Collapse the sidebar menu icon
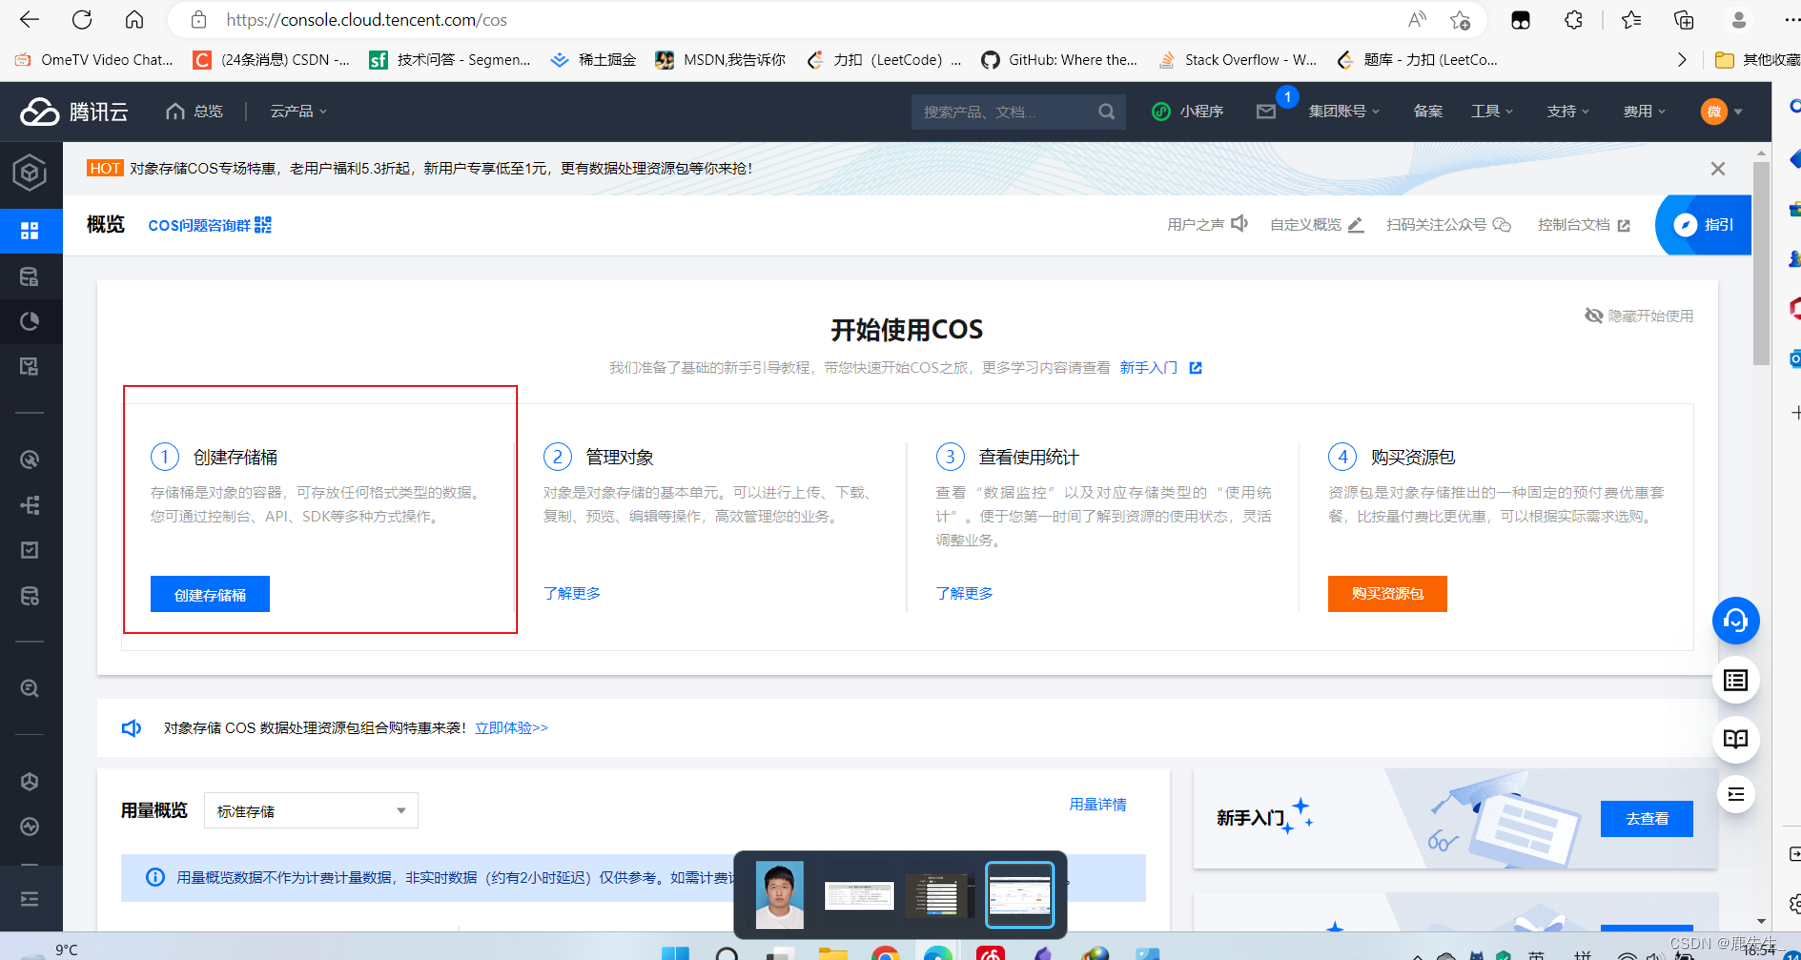Screen dimensions: 1801x960 [x=30, y=899]
